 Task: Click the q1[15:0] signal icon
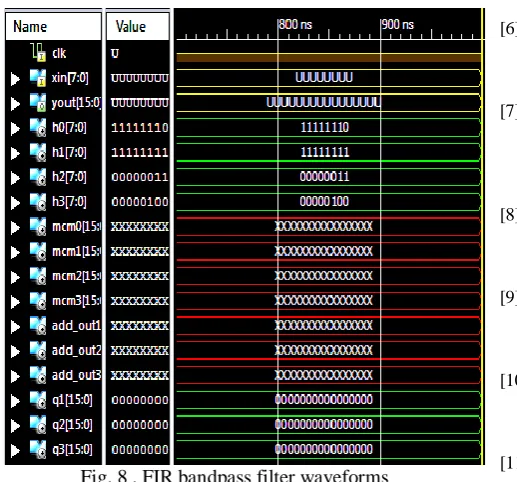click(38, 400)
